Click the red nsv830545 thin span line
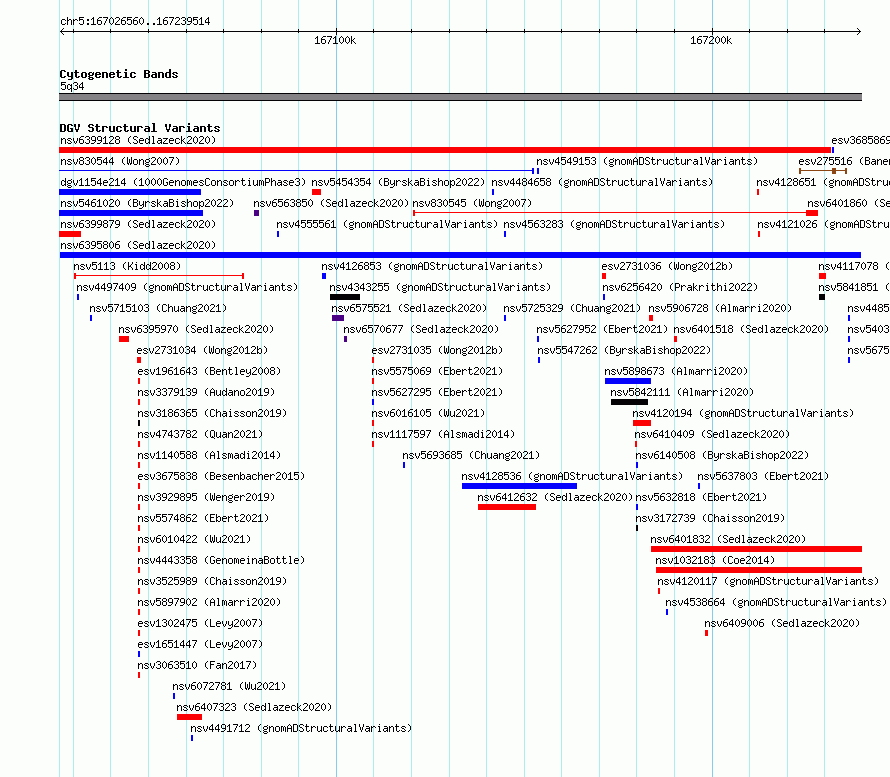The width and height of the screenshot is (890, 777). click(x=610, y=213)
